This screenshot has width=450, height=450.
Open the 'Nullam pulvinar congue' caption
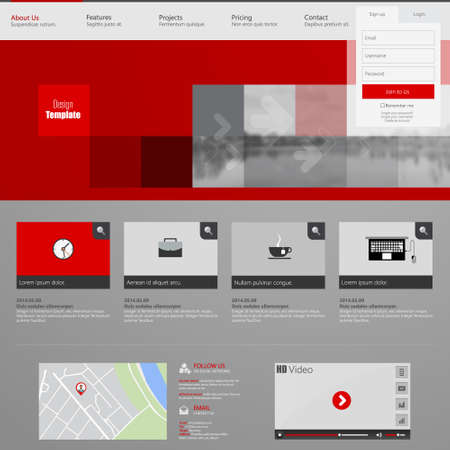pos(278,283)
